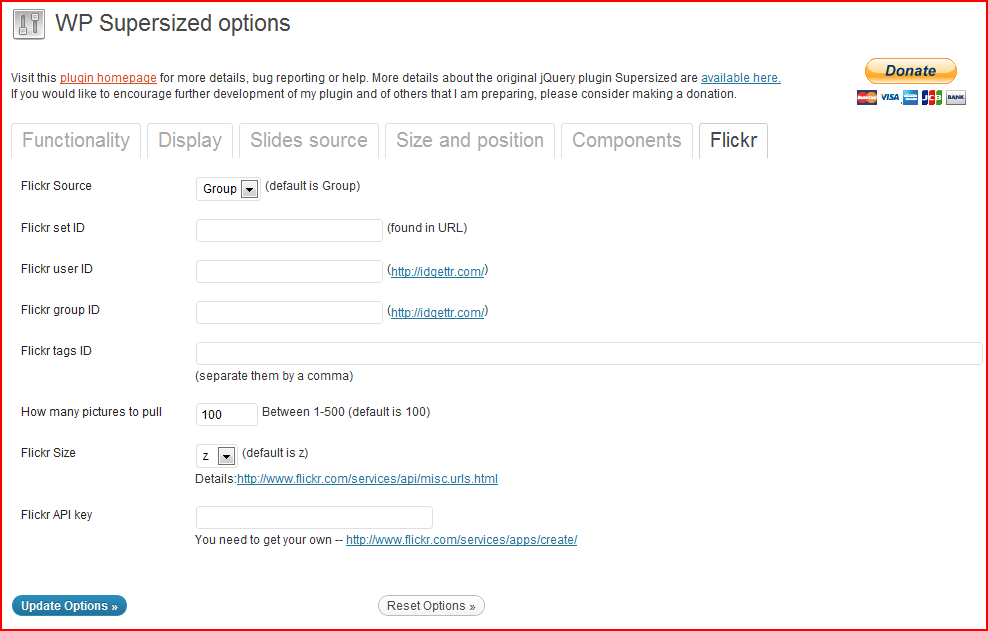
Task: Focus the Flickr set ID field
Action: tap(289, 230)
